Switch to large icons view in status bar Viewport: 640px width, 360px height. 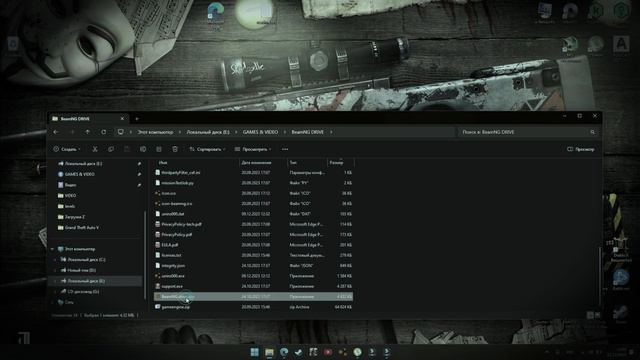597,315
